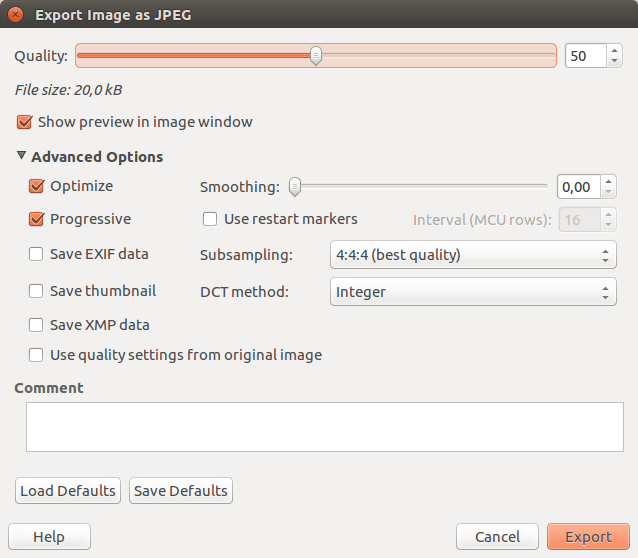
Task: Enable Use restart markers
Action: point(210,219)
